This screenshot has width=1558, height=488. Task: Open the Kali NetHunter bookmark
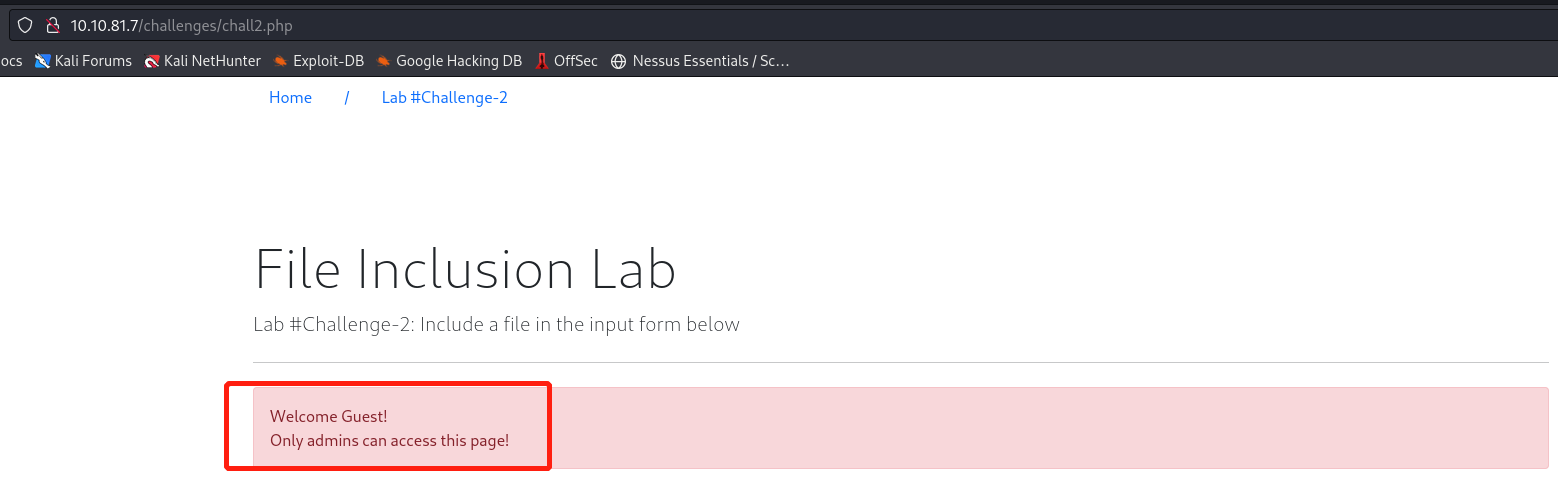pos(202,61)
